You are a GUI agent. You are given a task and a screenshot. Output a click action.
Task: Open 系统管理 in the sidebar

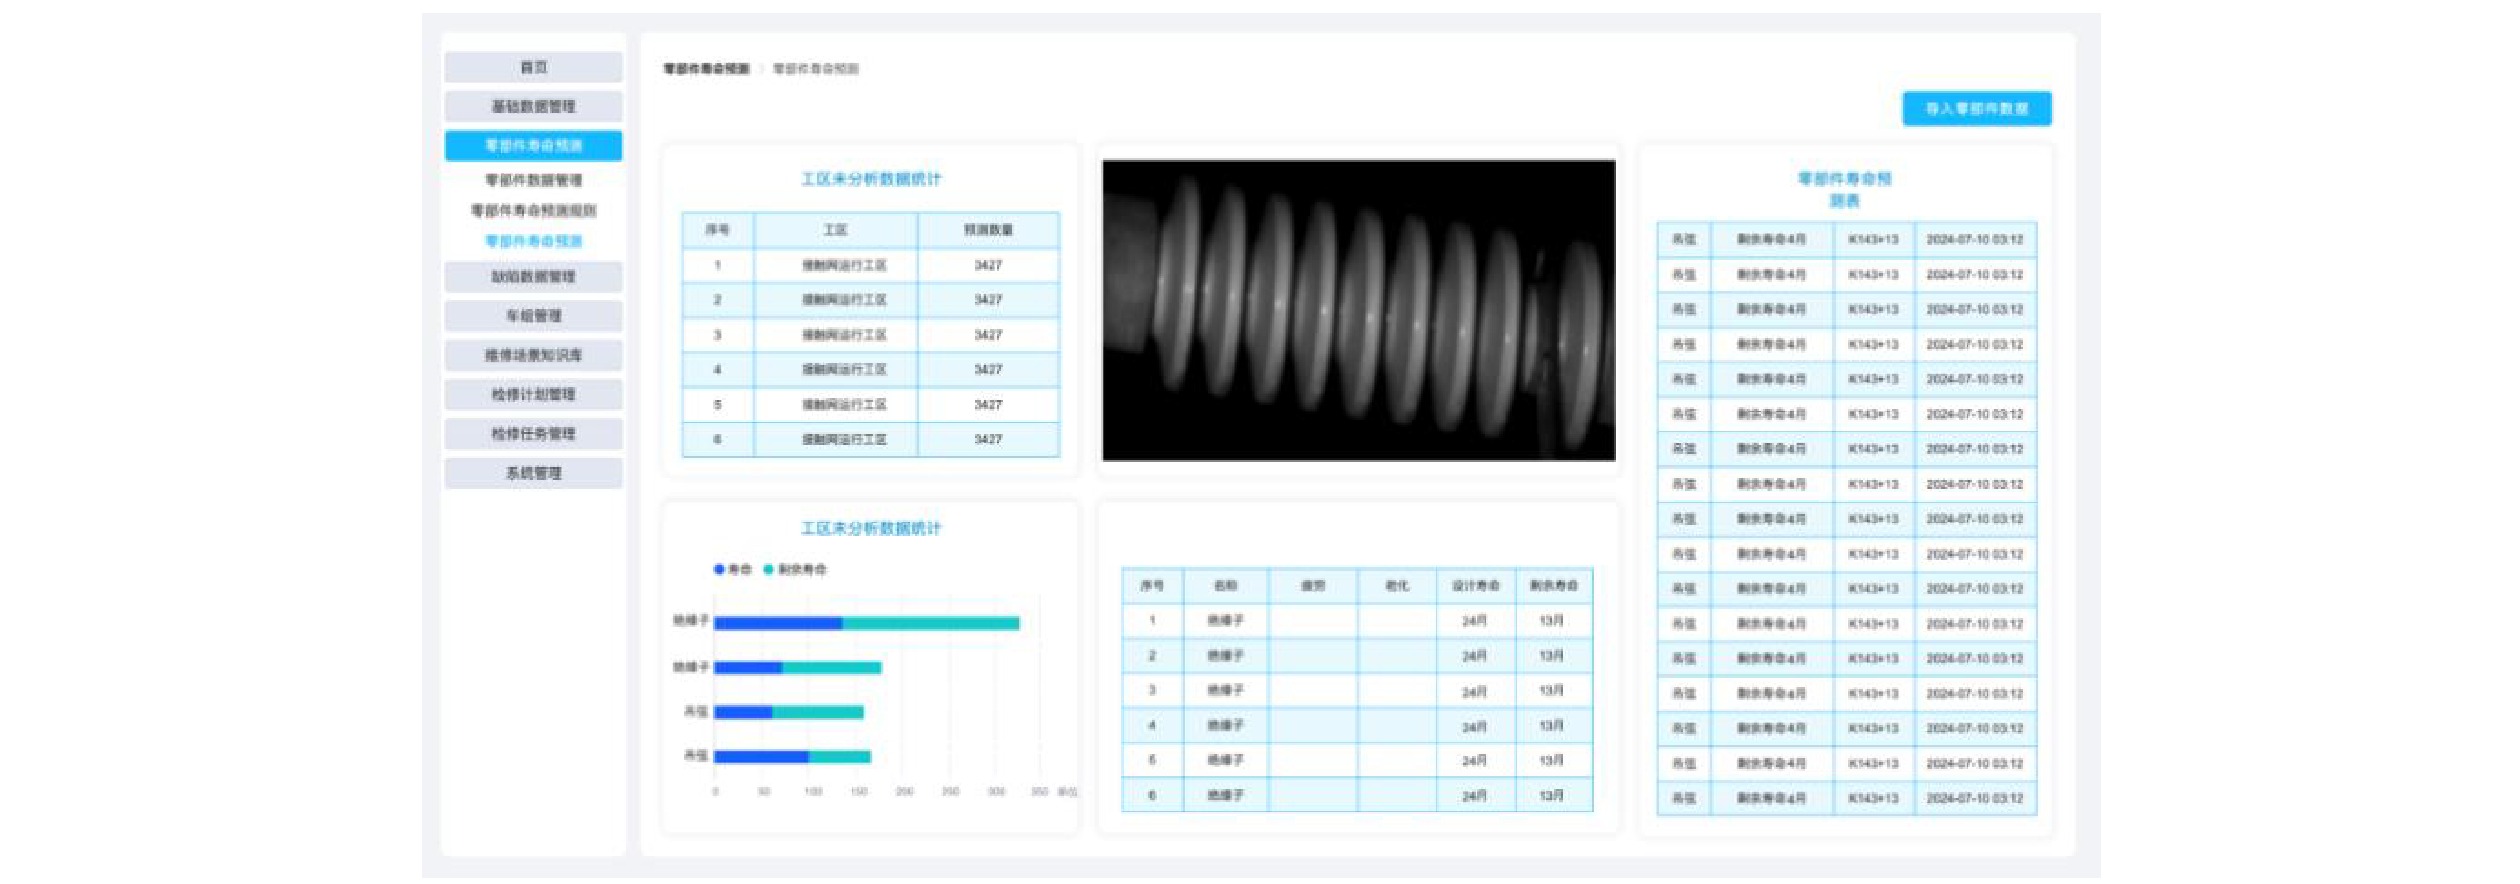point(533,473)
